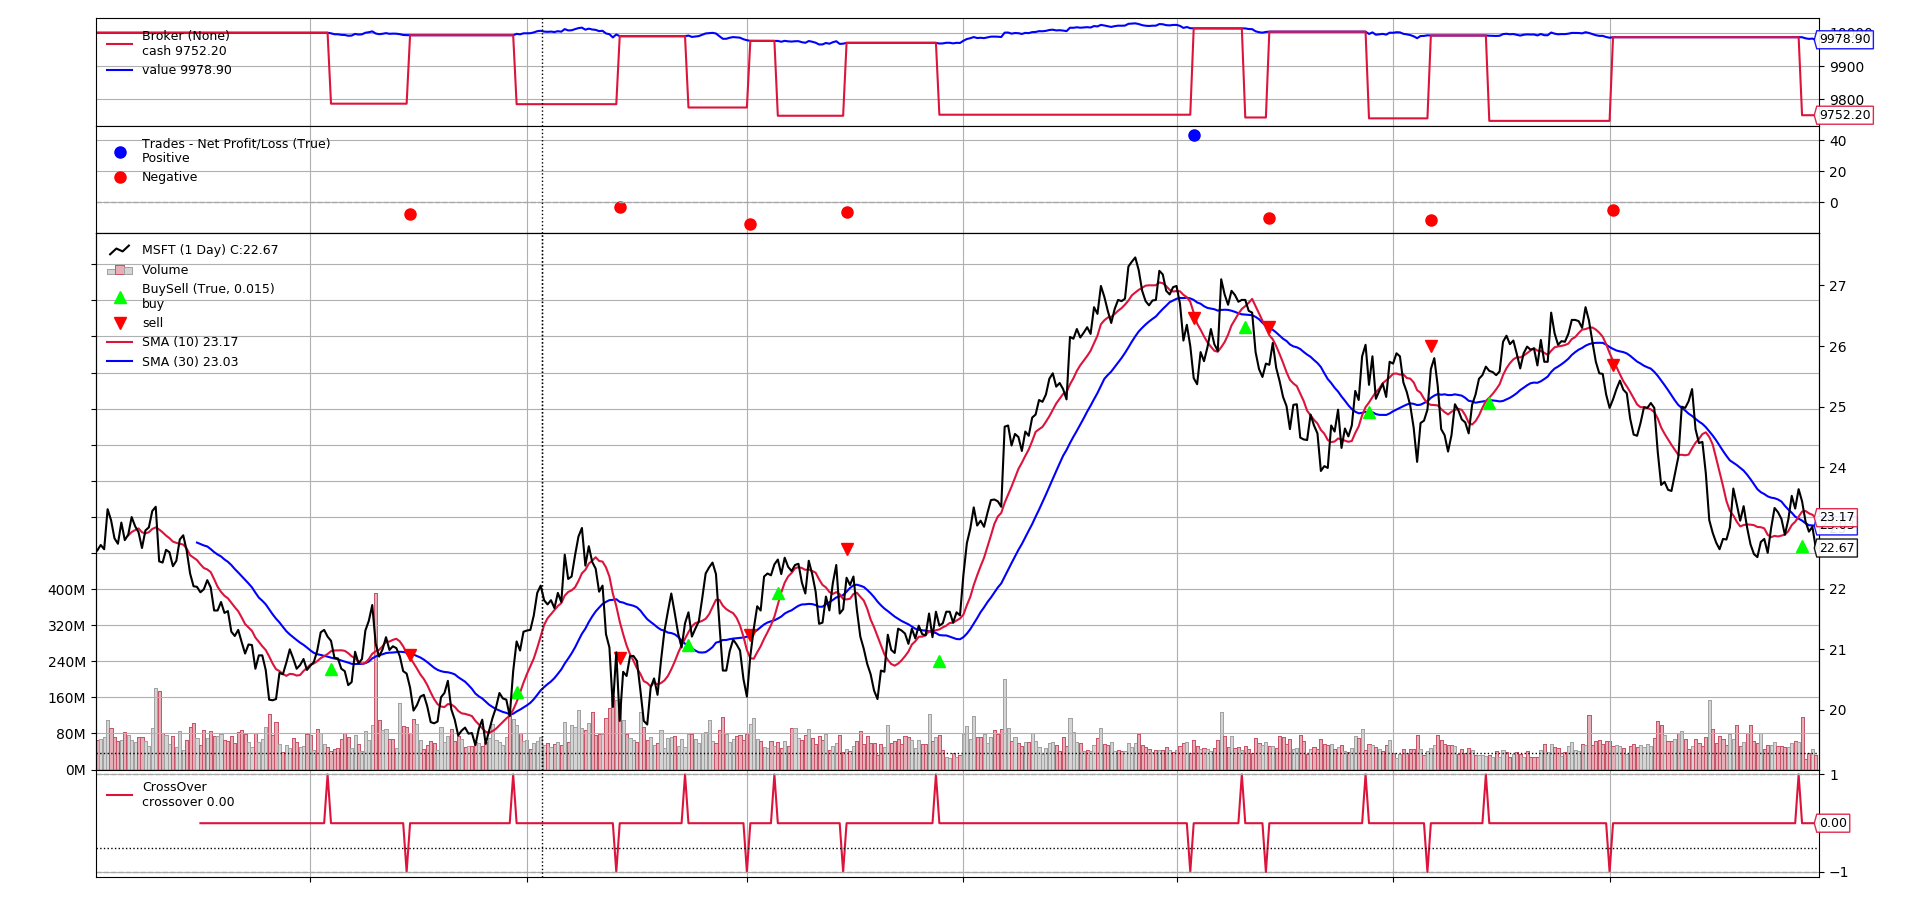This screenshot has height=923, width=1914.
Task: Click the rightmost green buy triangle on chart
Action: tap(1802, 547)
